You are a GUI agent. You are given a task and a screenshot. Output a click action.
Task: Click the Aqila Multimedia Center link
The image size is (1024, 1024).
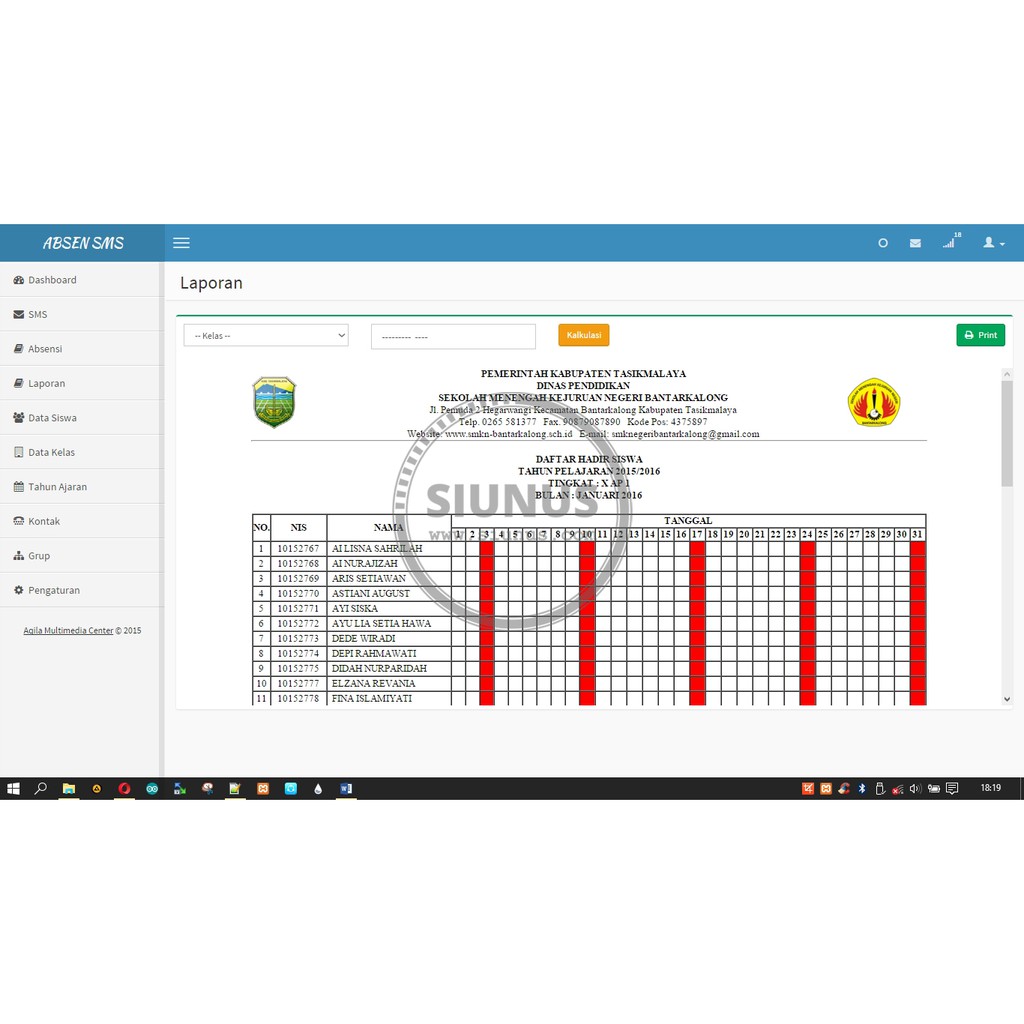pos(68,631)
